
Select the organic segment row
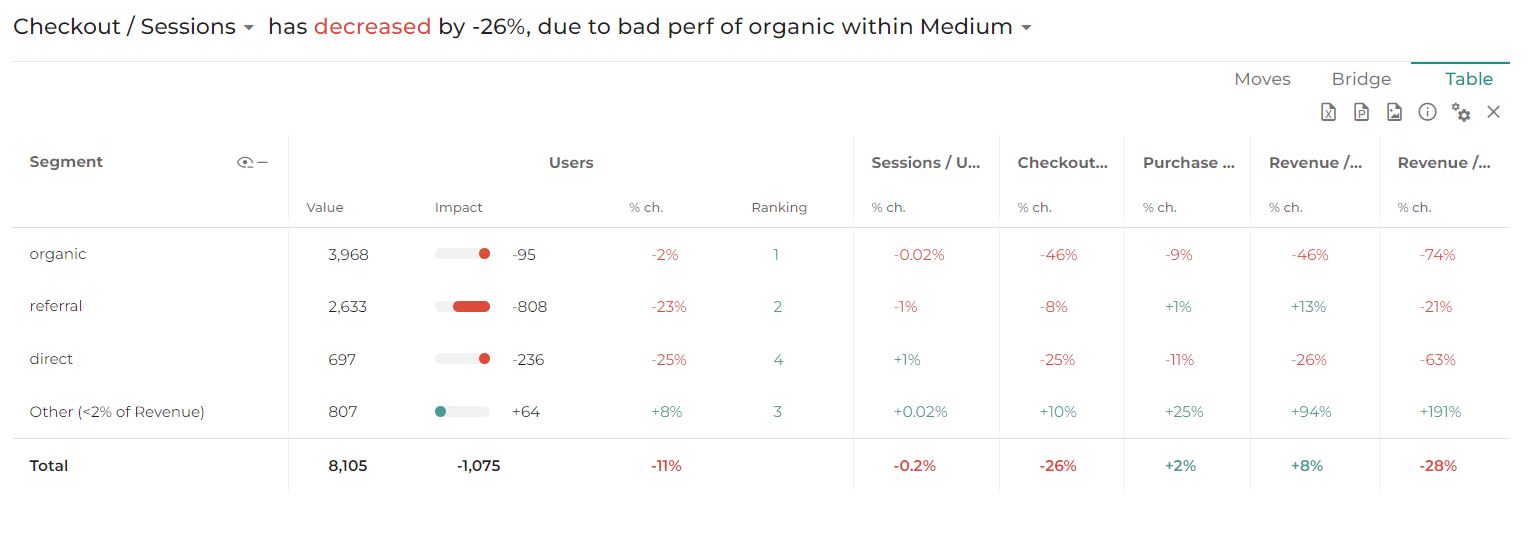pyautogui.click(x=760, y=254)
